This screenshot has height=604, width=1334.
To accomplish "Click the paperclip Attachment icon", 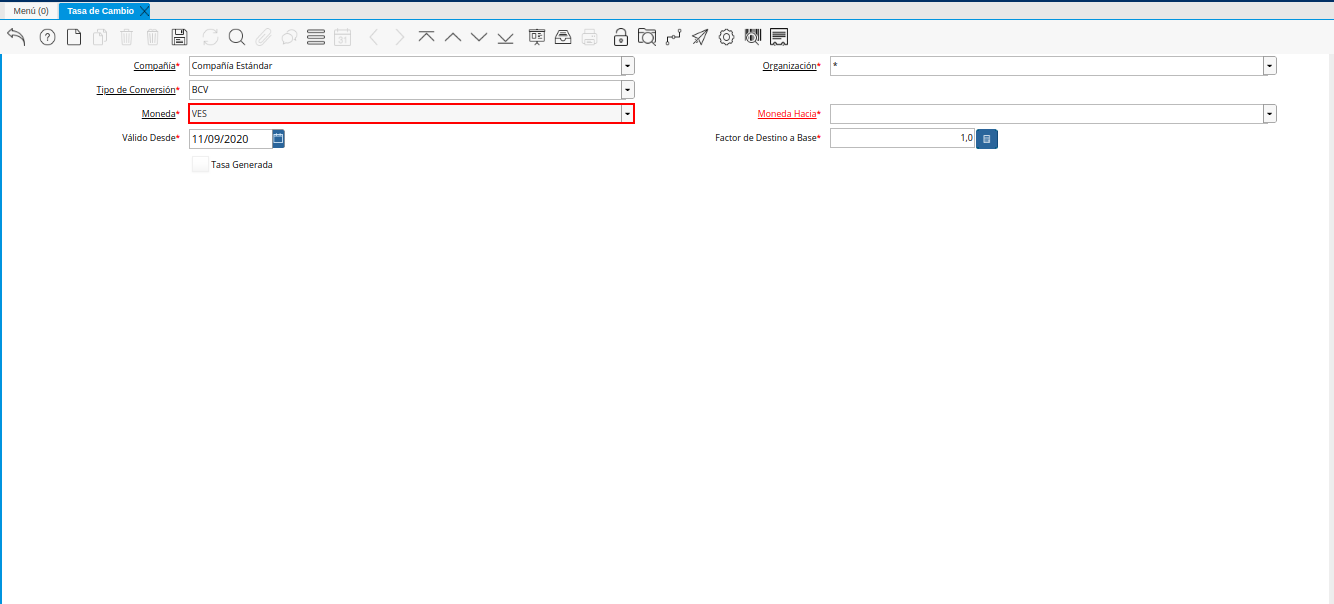I will coord(263,37).
